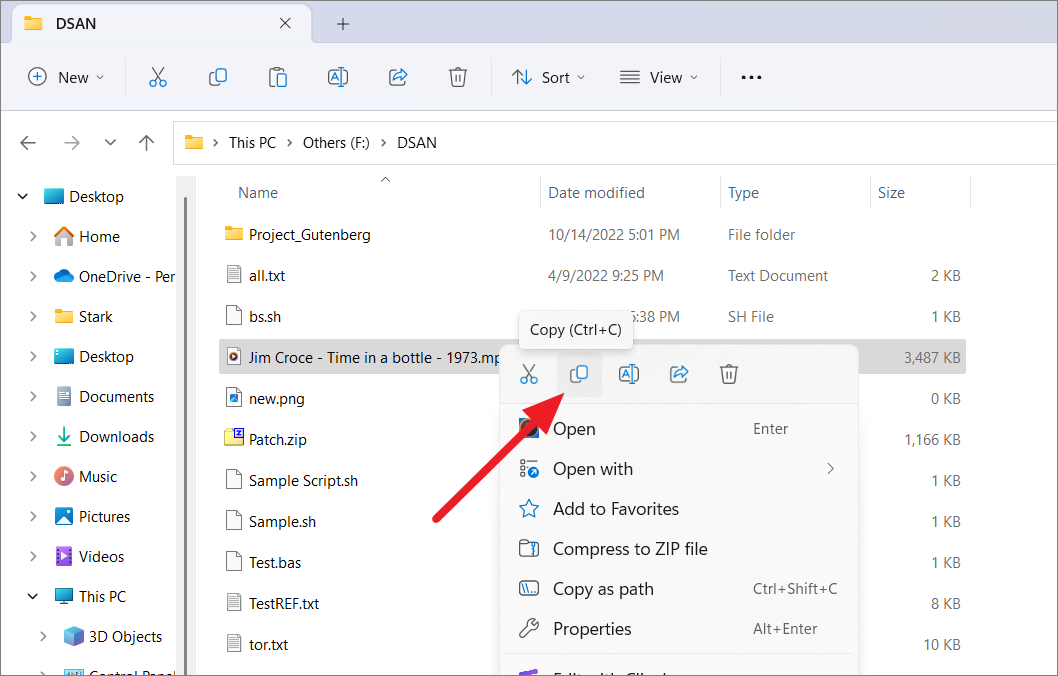Image resolution: width=1058 pixels, height=676 pixels.
Task: Open the See more (three dots) menu
Action: 751,78
